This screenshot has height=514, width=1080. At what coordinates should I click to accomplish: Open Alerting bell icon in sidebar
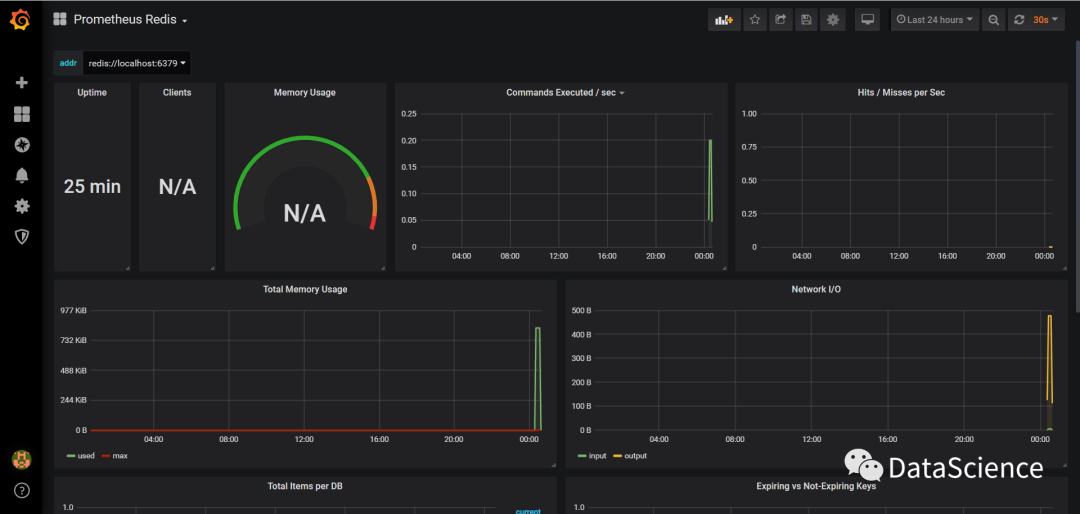point(21,176)
